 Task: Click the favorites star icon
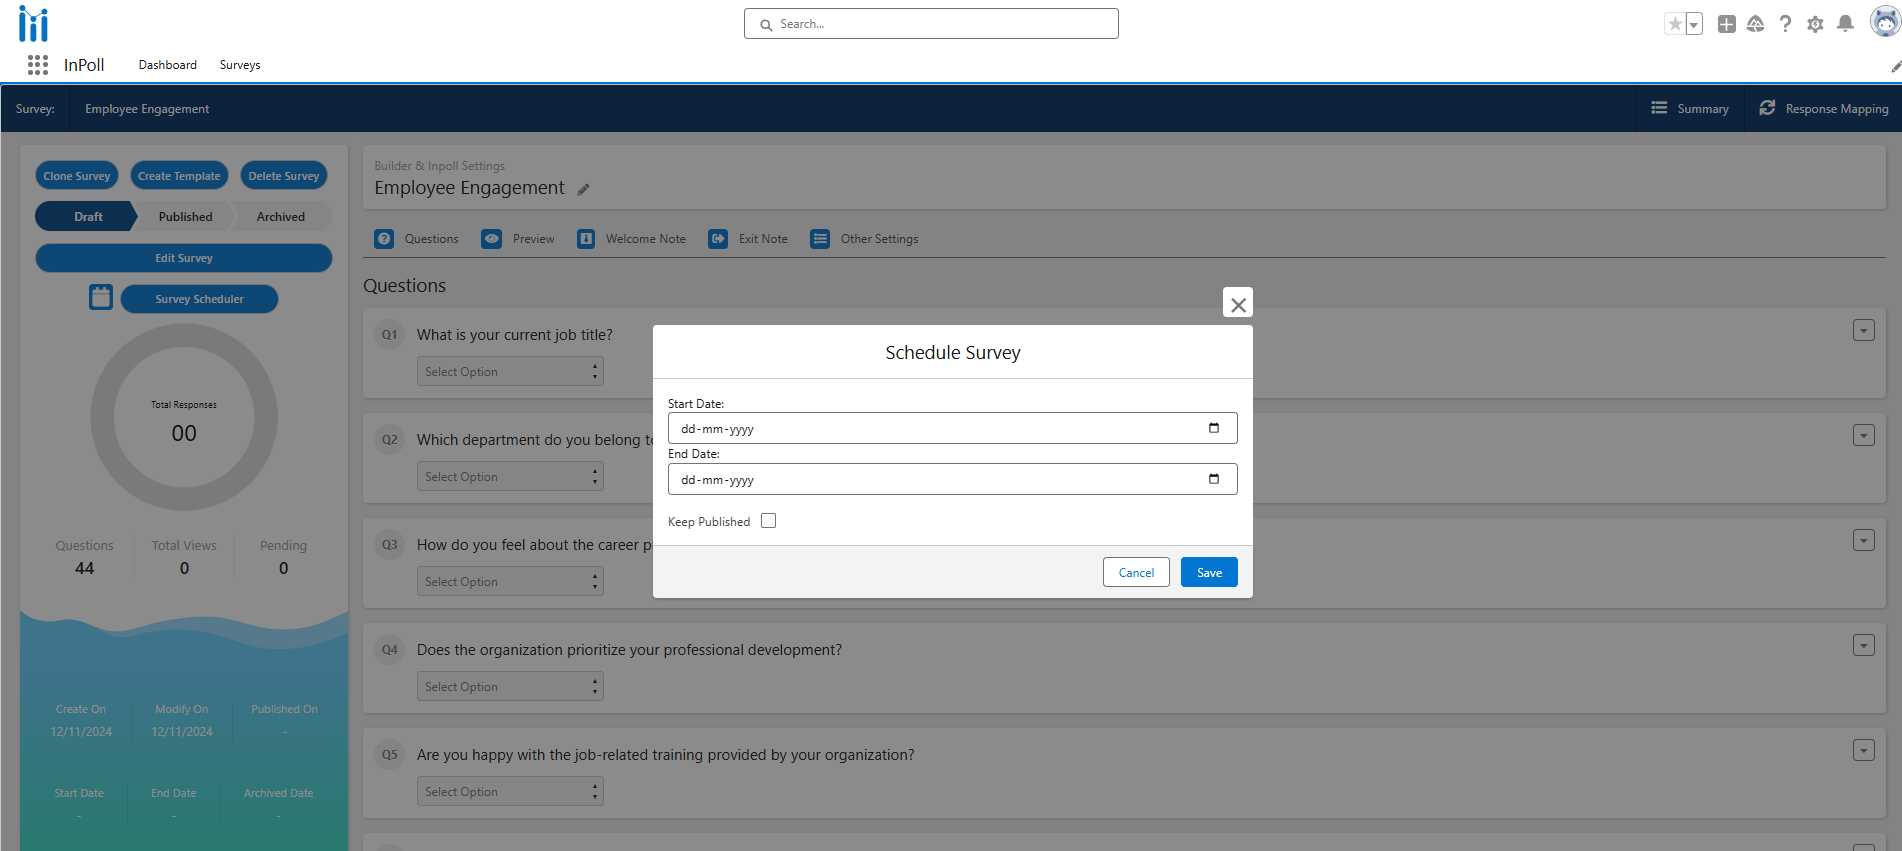(1675, 24)
